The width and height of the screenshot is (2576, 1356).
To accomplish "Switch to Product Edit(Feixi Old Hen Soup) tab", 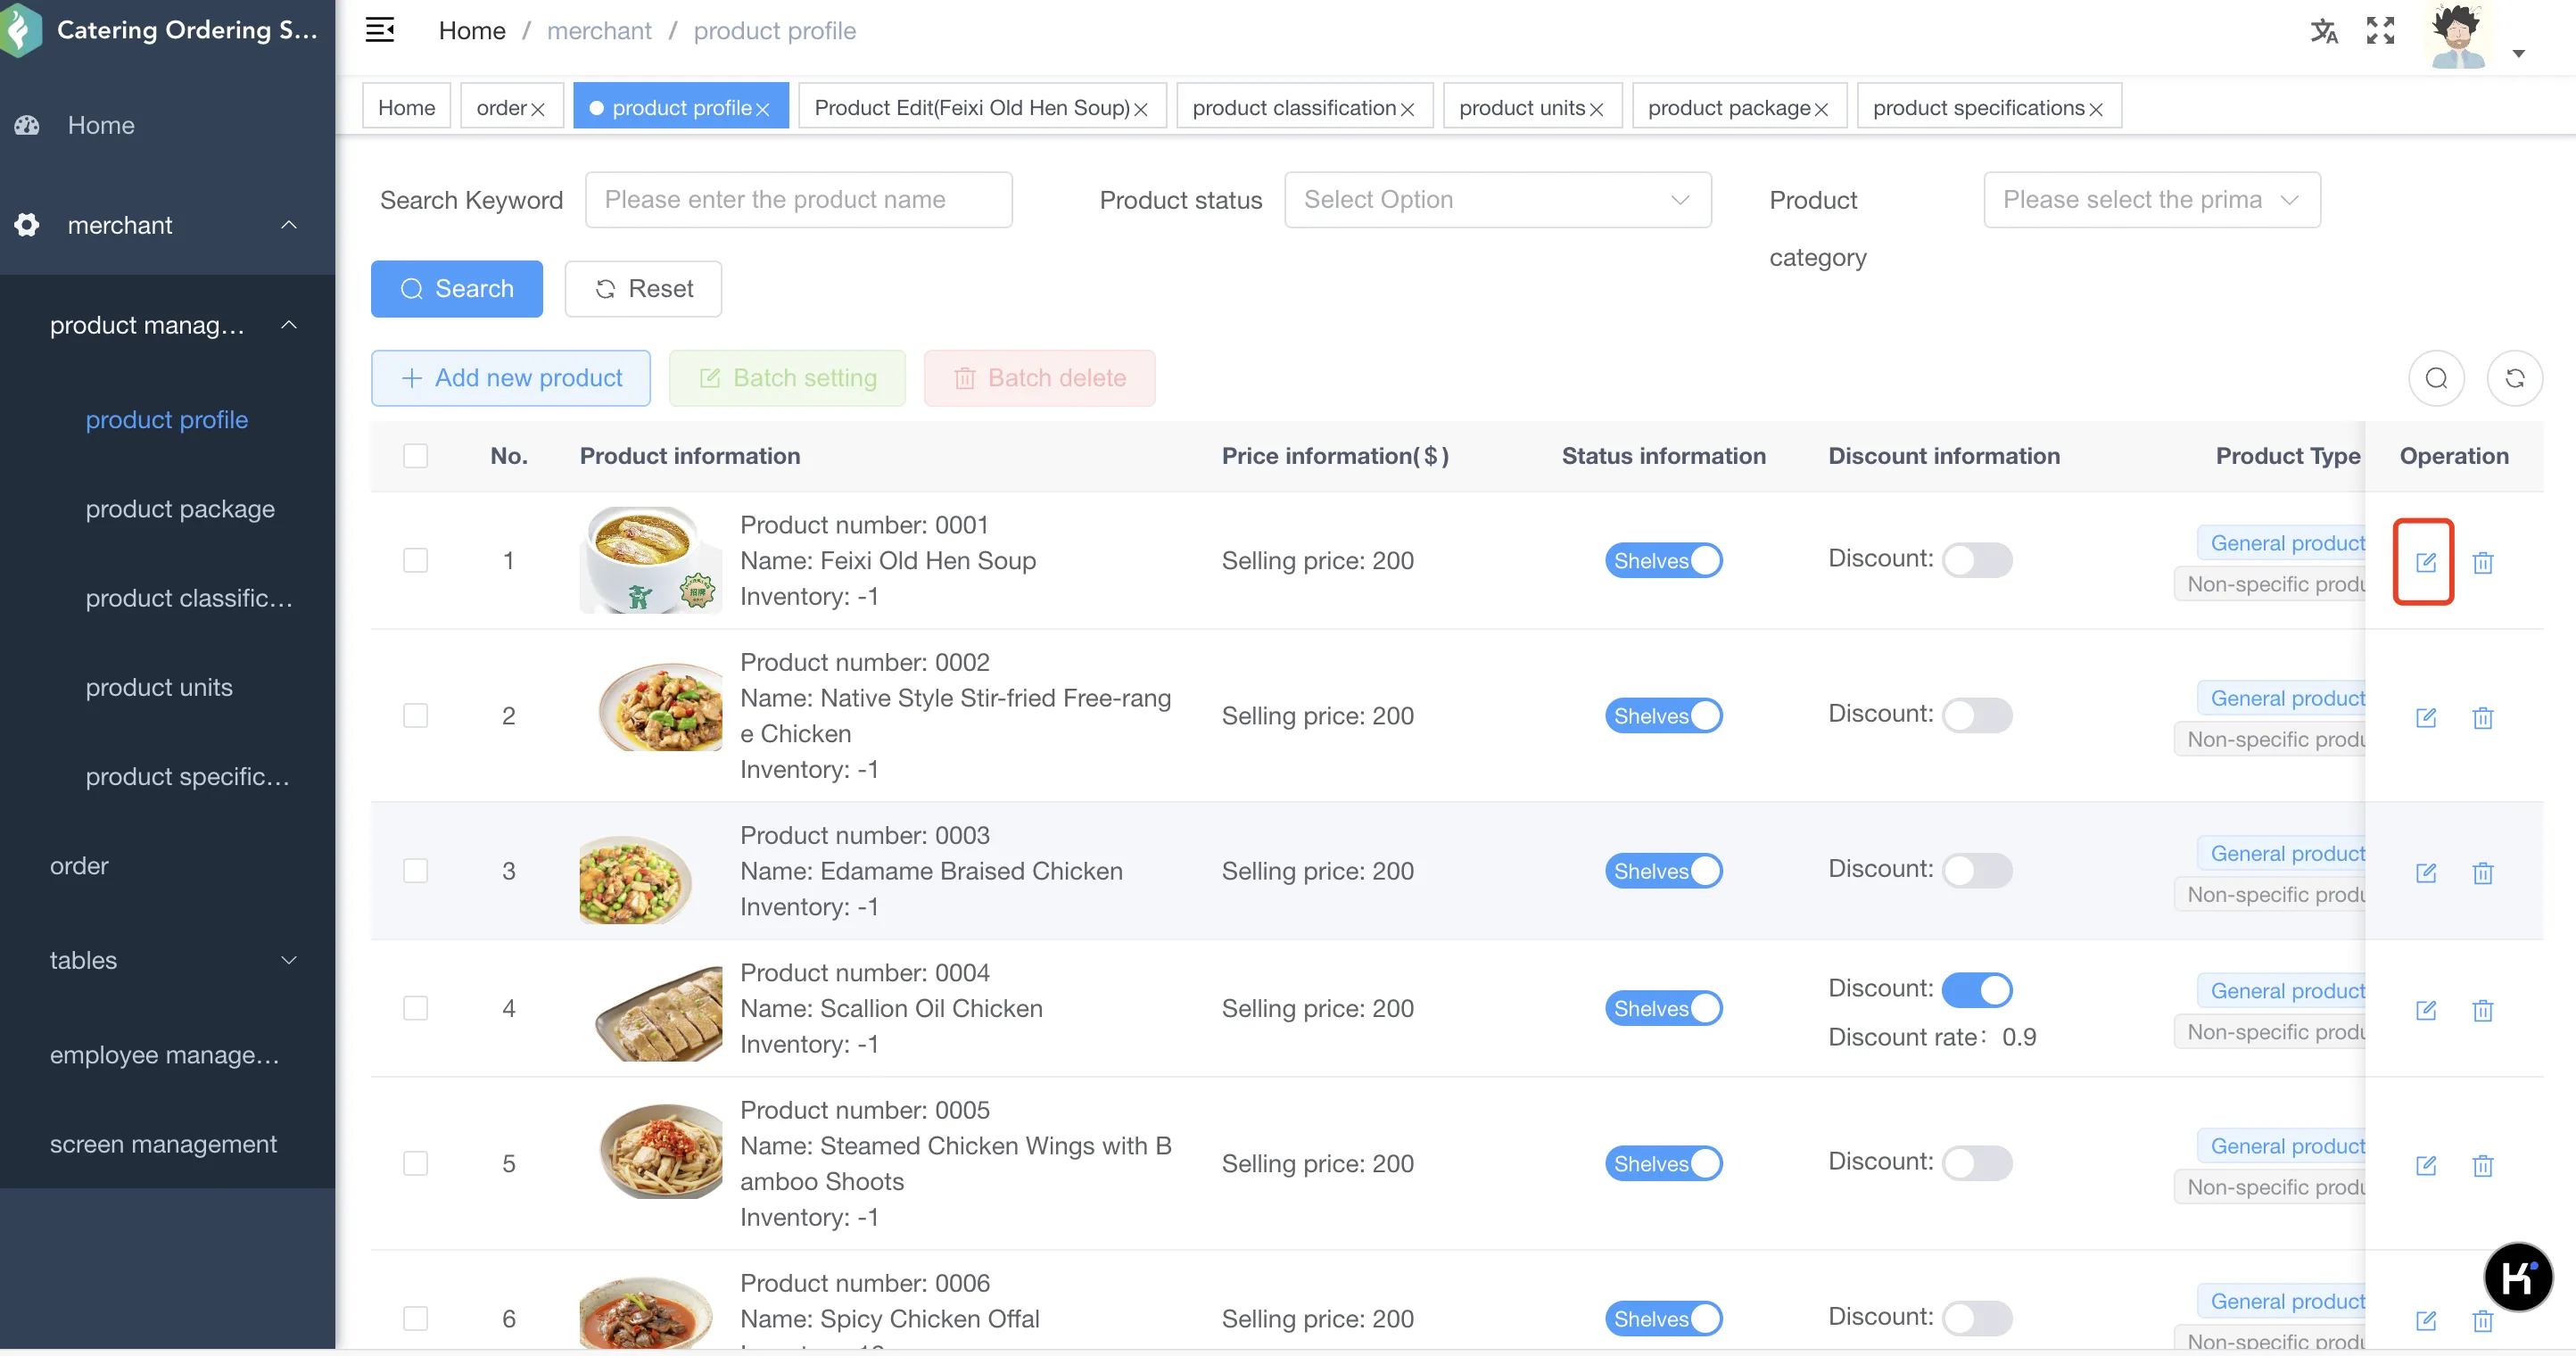I will pos(971,108).
